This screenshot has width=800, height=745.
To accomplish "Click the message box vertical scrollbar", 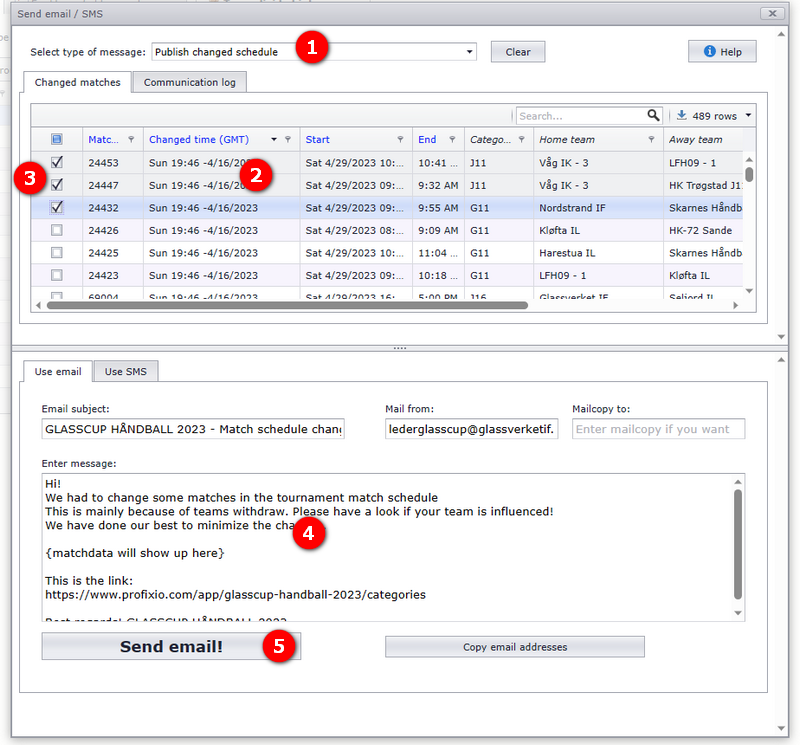I will [738, 544].
